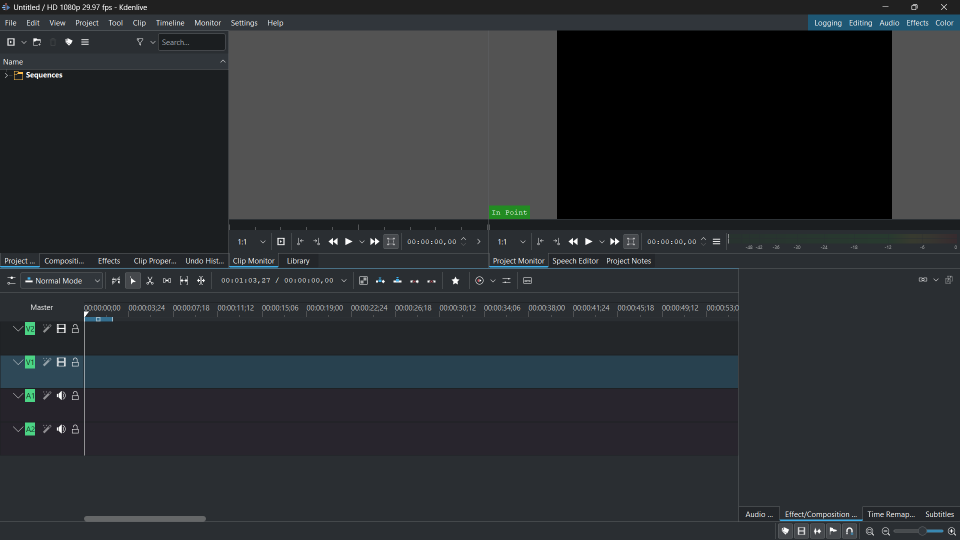960x540 pixels.
Task: Open the File menu
Action: [10, 23]
